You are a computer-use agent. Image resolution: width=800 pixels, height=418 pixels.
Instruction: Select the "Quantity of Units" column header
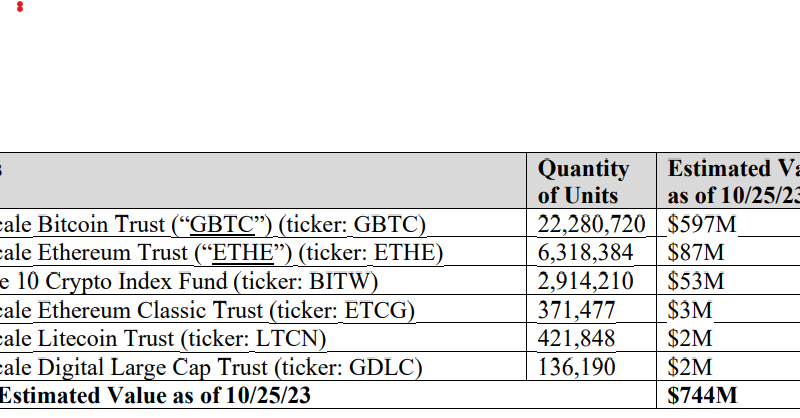pos(583,182)
